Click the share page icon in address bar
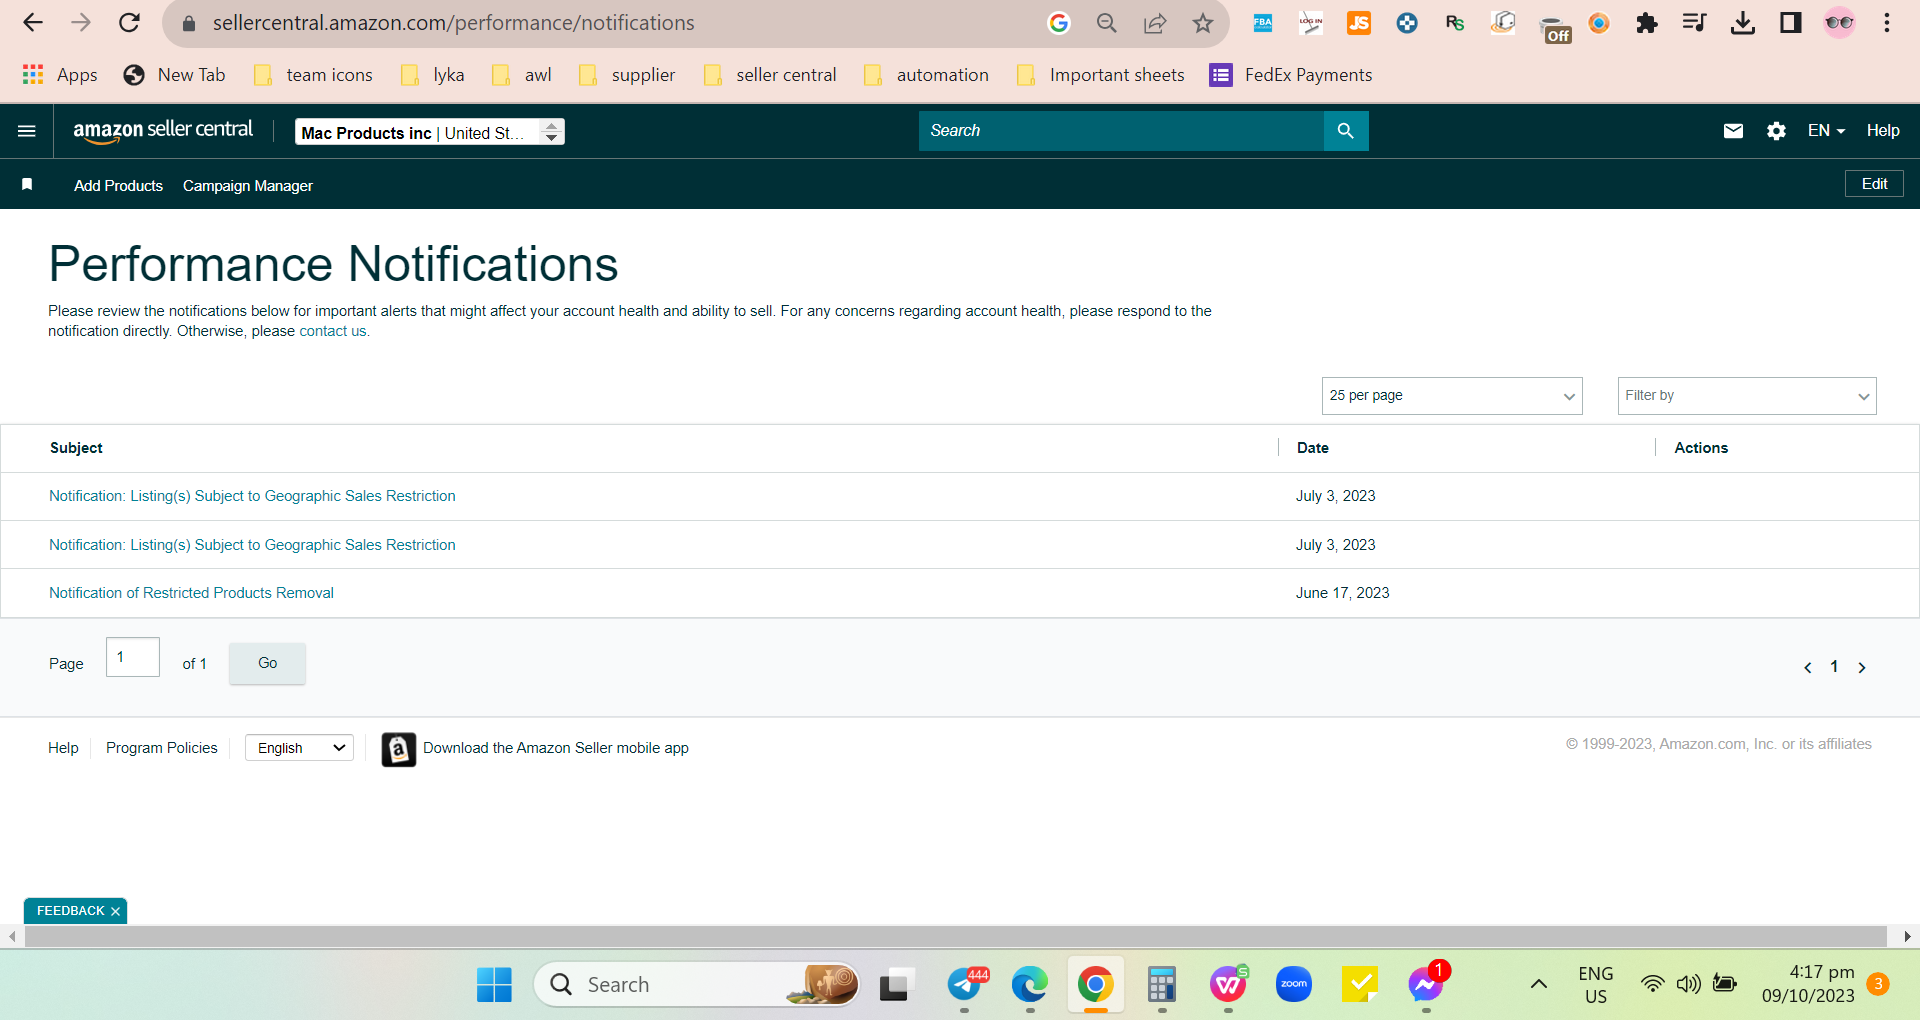 click(x=1155, y=23)
